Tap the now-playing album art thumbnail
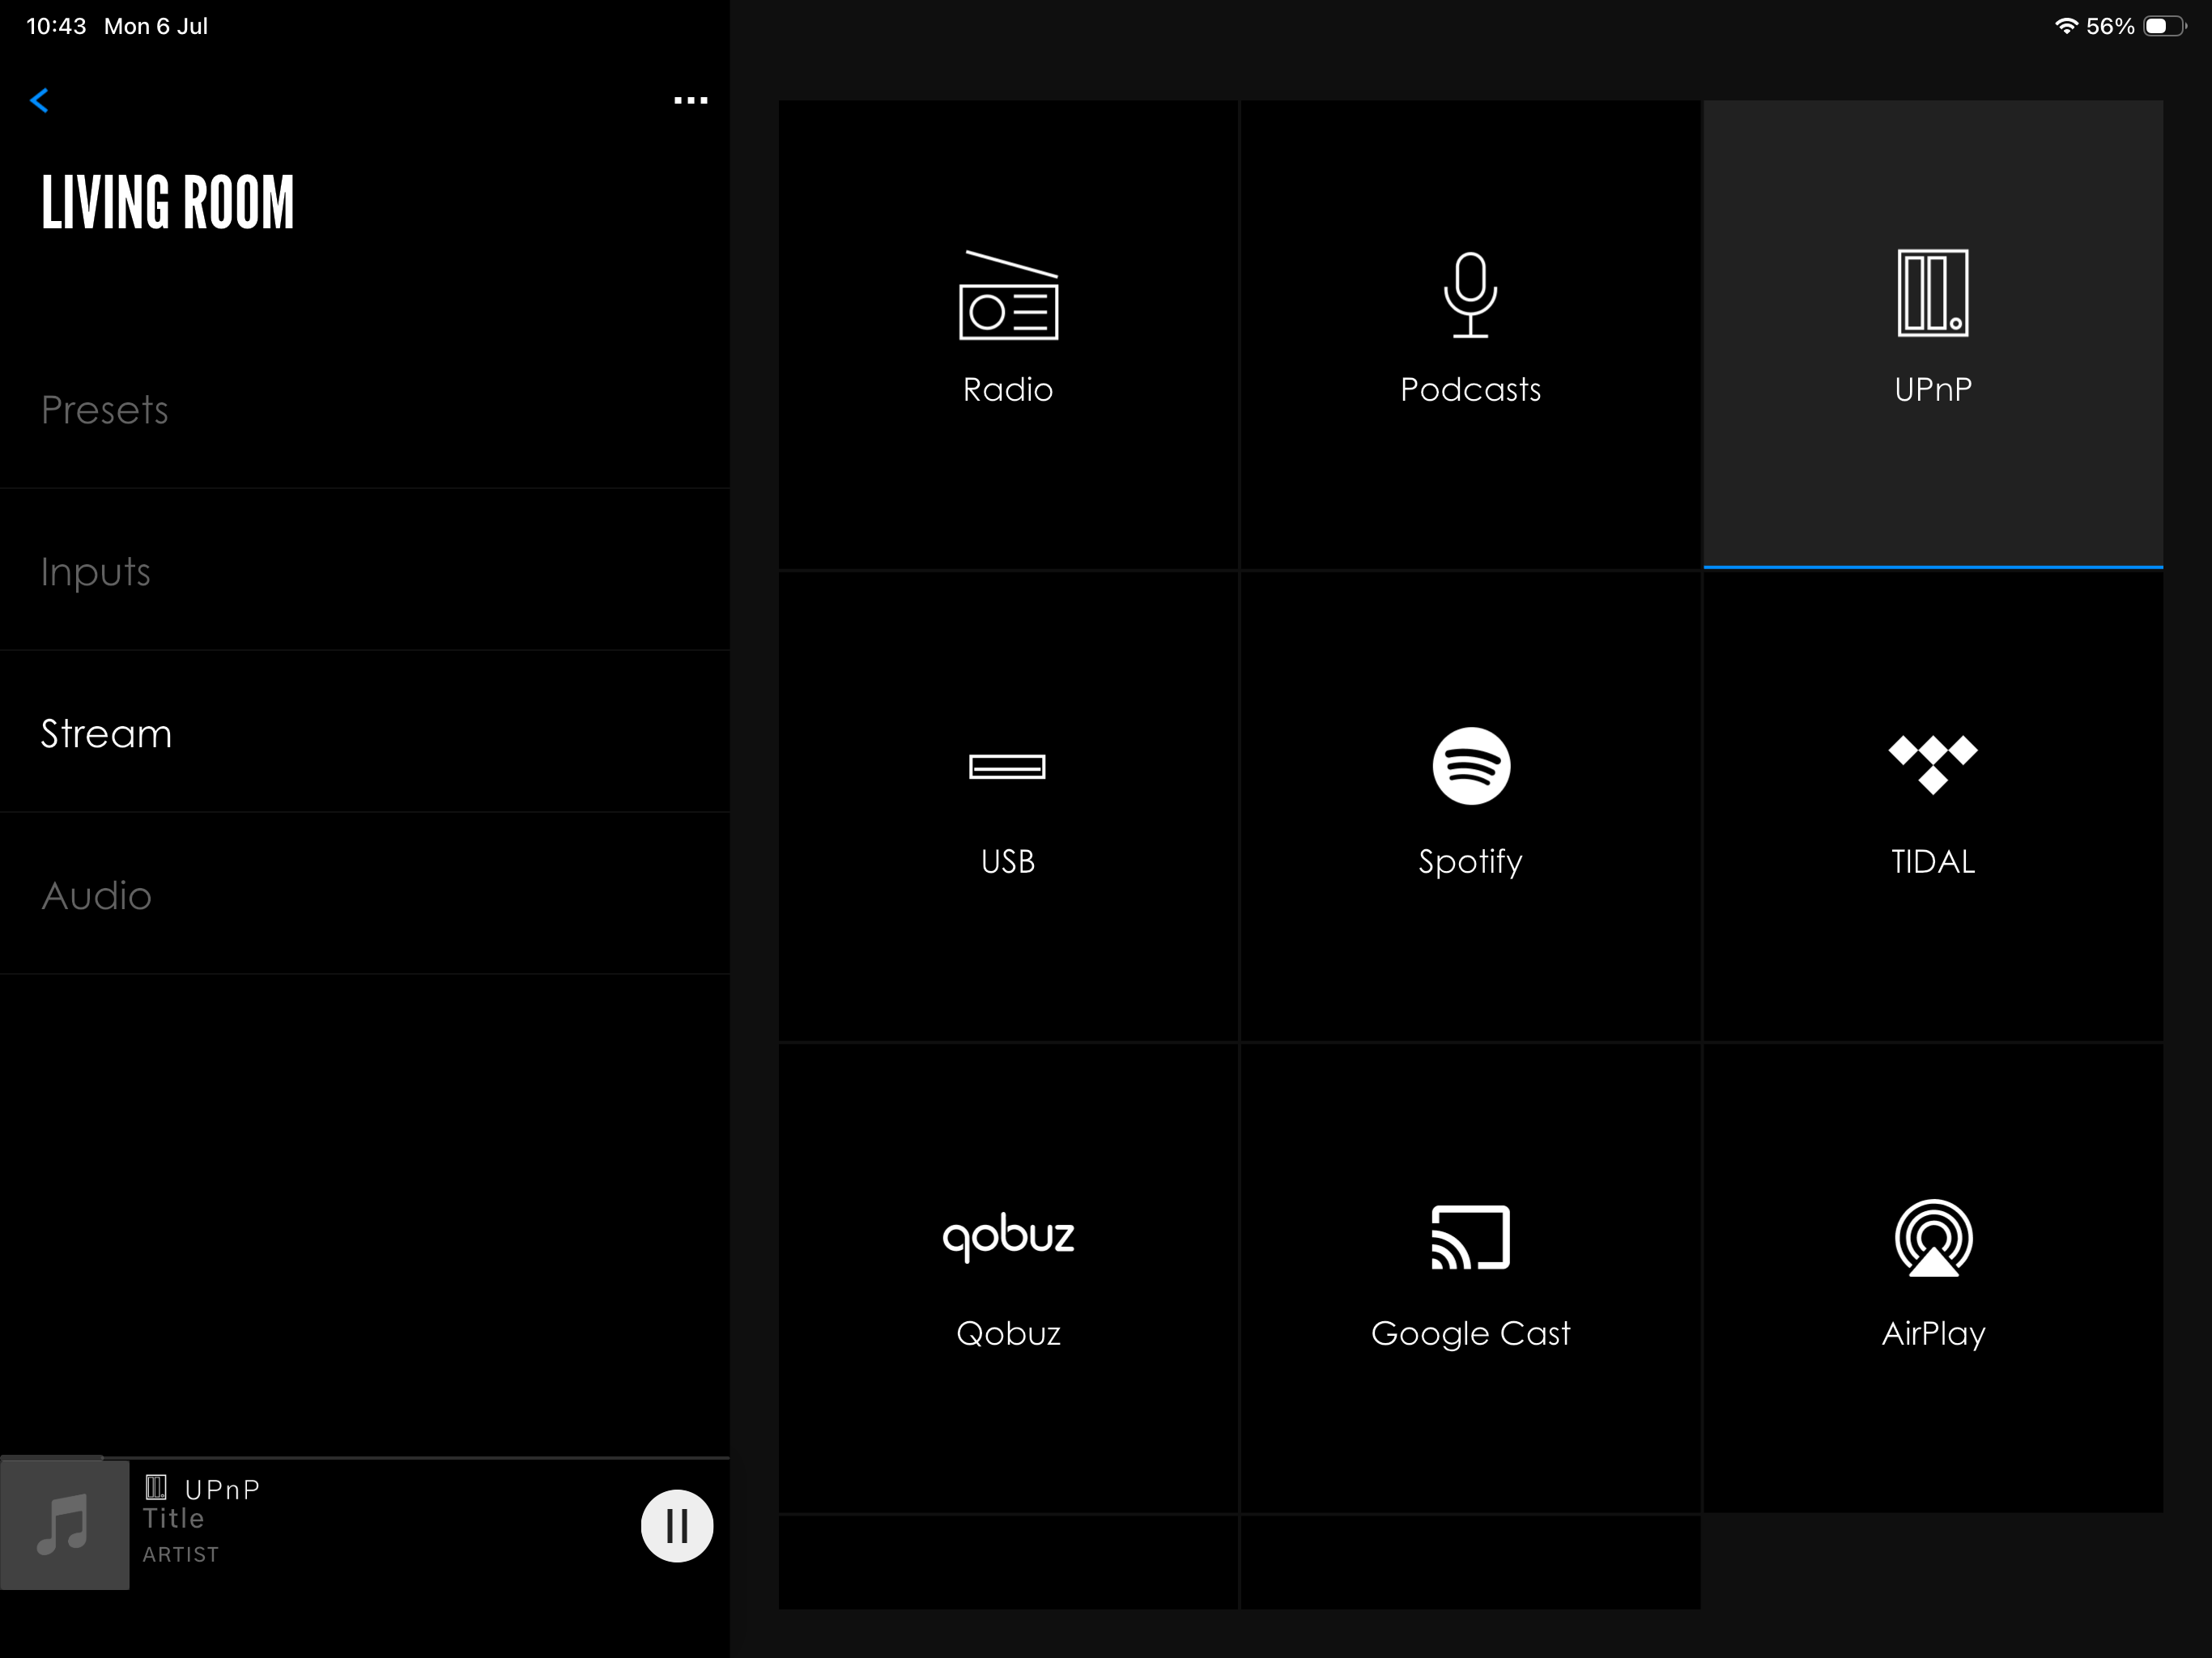2212x1658 pixels. pos(65,1525)
